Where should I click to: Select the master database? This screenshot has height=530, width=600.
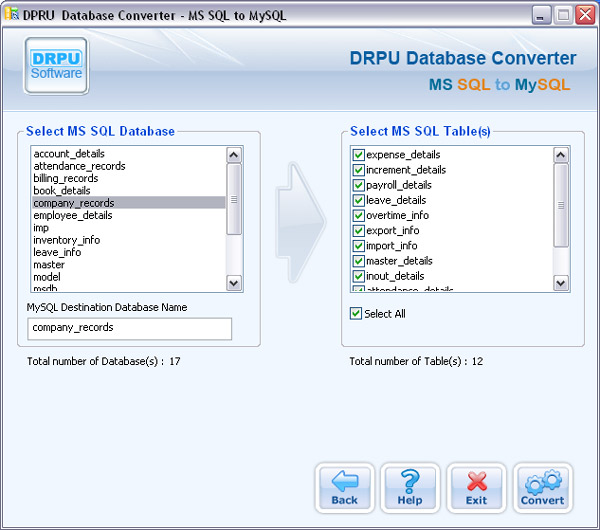click(x=129, y=264)
